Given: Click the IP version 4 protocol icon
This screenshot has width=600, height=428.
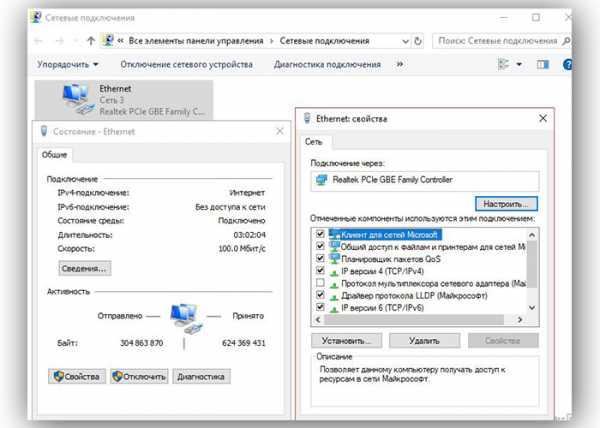Looking at the screenshot, I should click(x=334, y=272).
